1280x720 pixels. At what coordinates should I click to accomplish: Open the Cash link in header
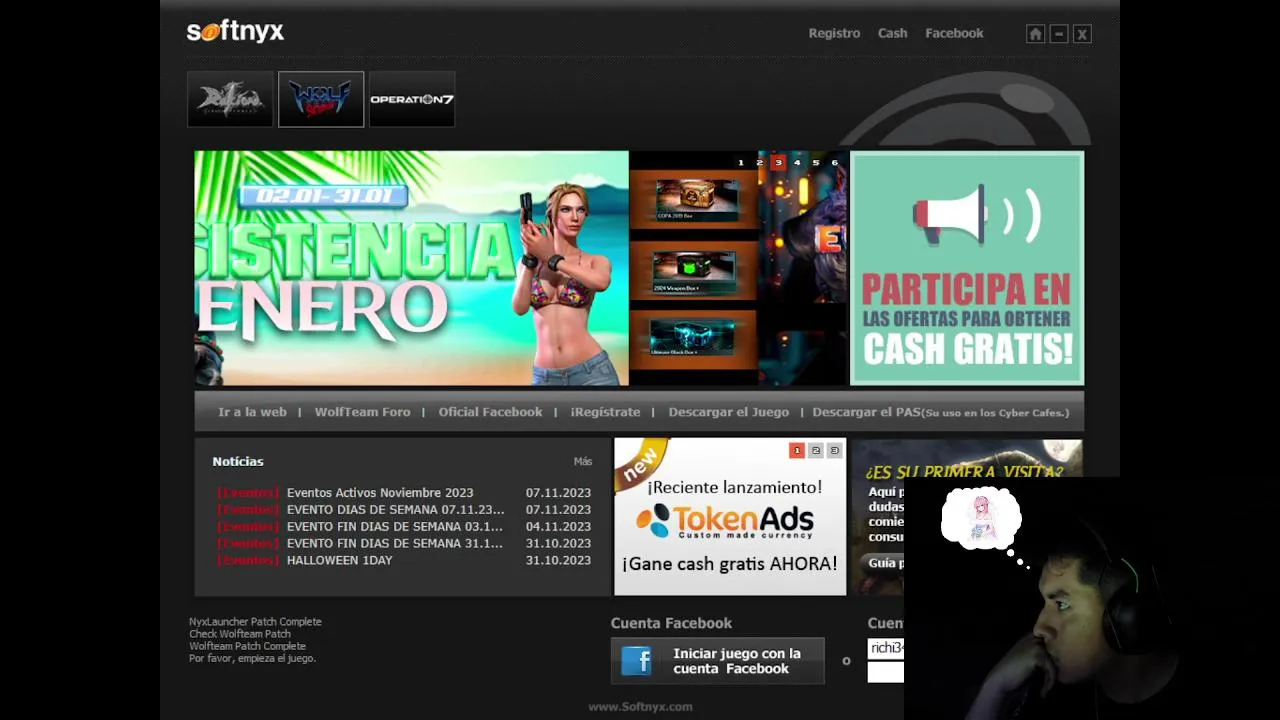pyautogui.click(x=892, y=33)
